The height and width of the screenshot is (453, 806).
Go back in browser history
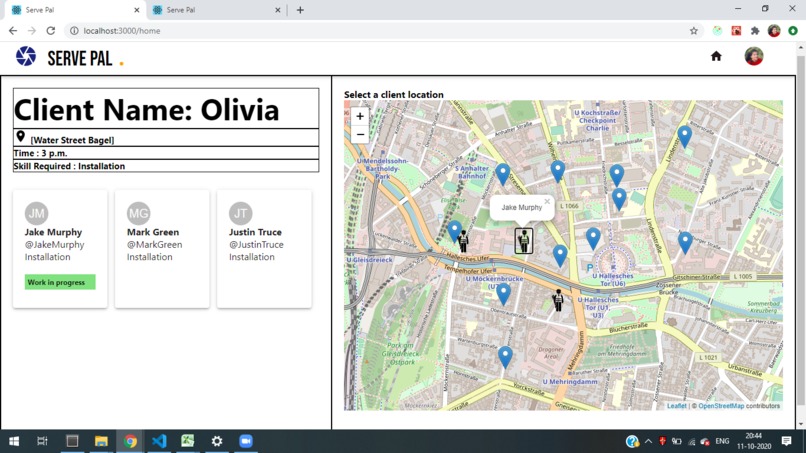(x=13, y=31)
